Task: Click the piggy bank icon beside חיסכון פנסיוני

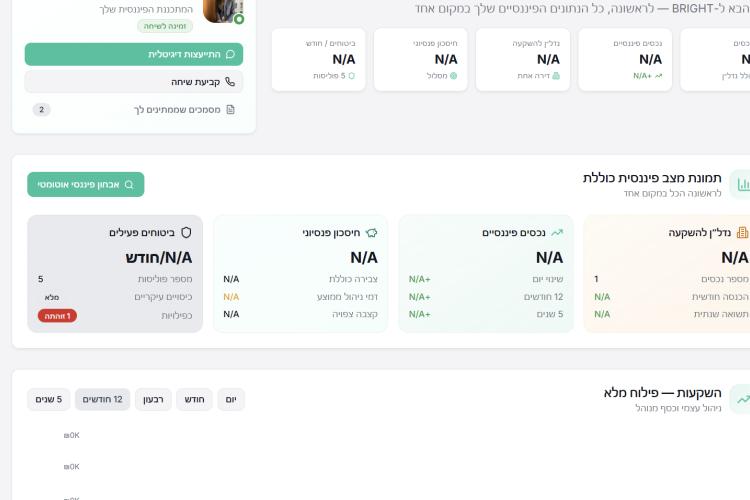Action: [371, 232]
